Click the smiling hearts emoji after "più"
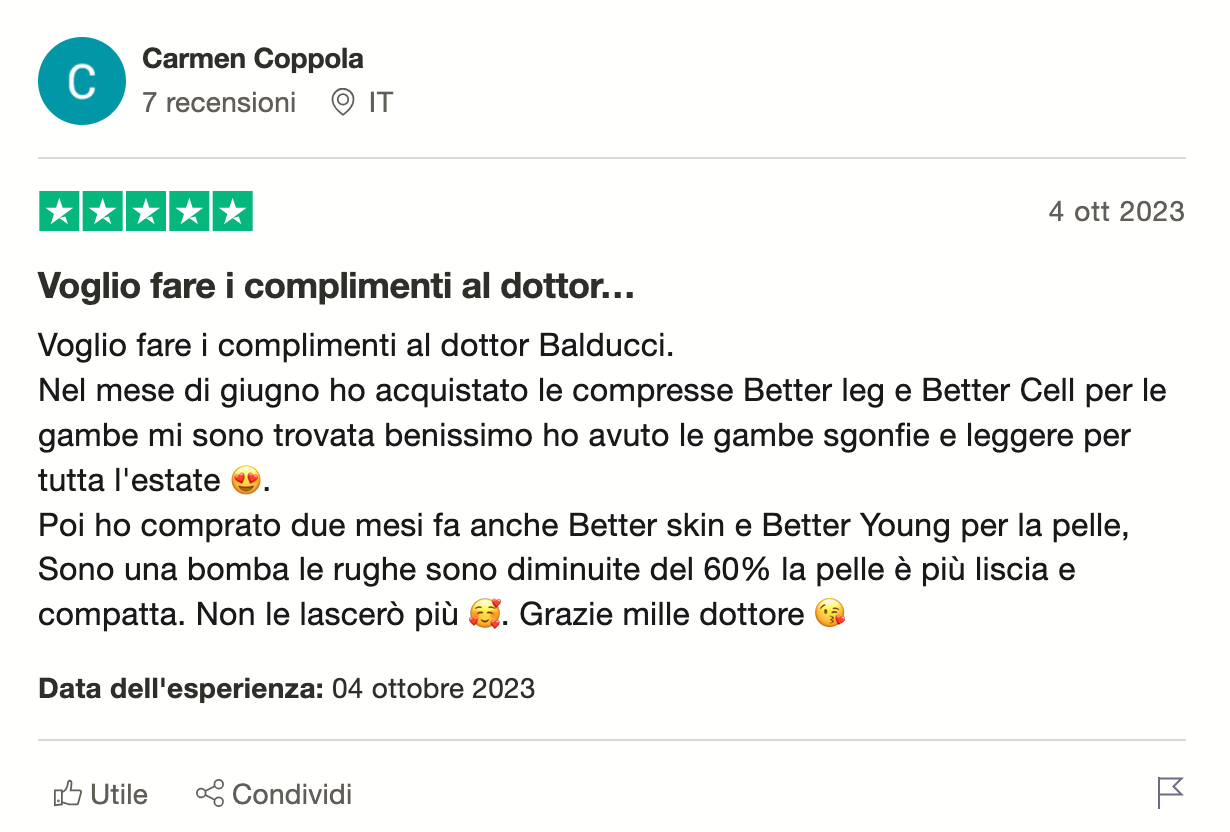Image resolution: width=1230 pixels, height=832 pixels. click(483, 613)
